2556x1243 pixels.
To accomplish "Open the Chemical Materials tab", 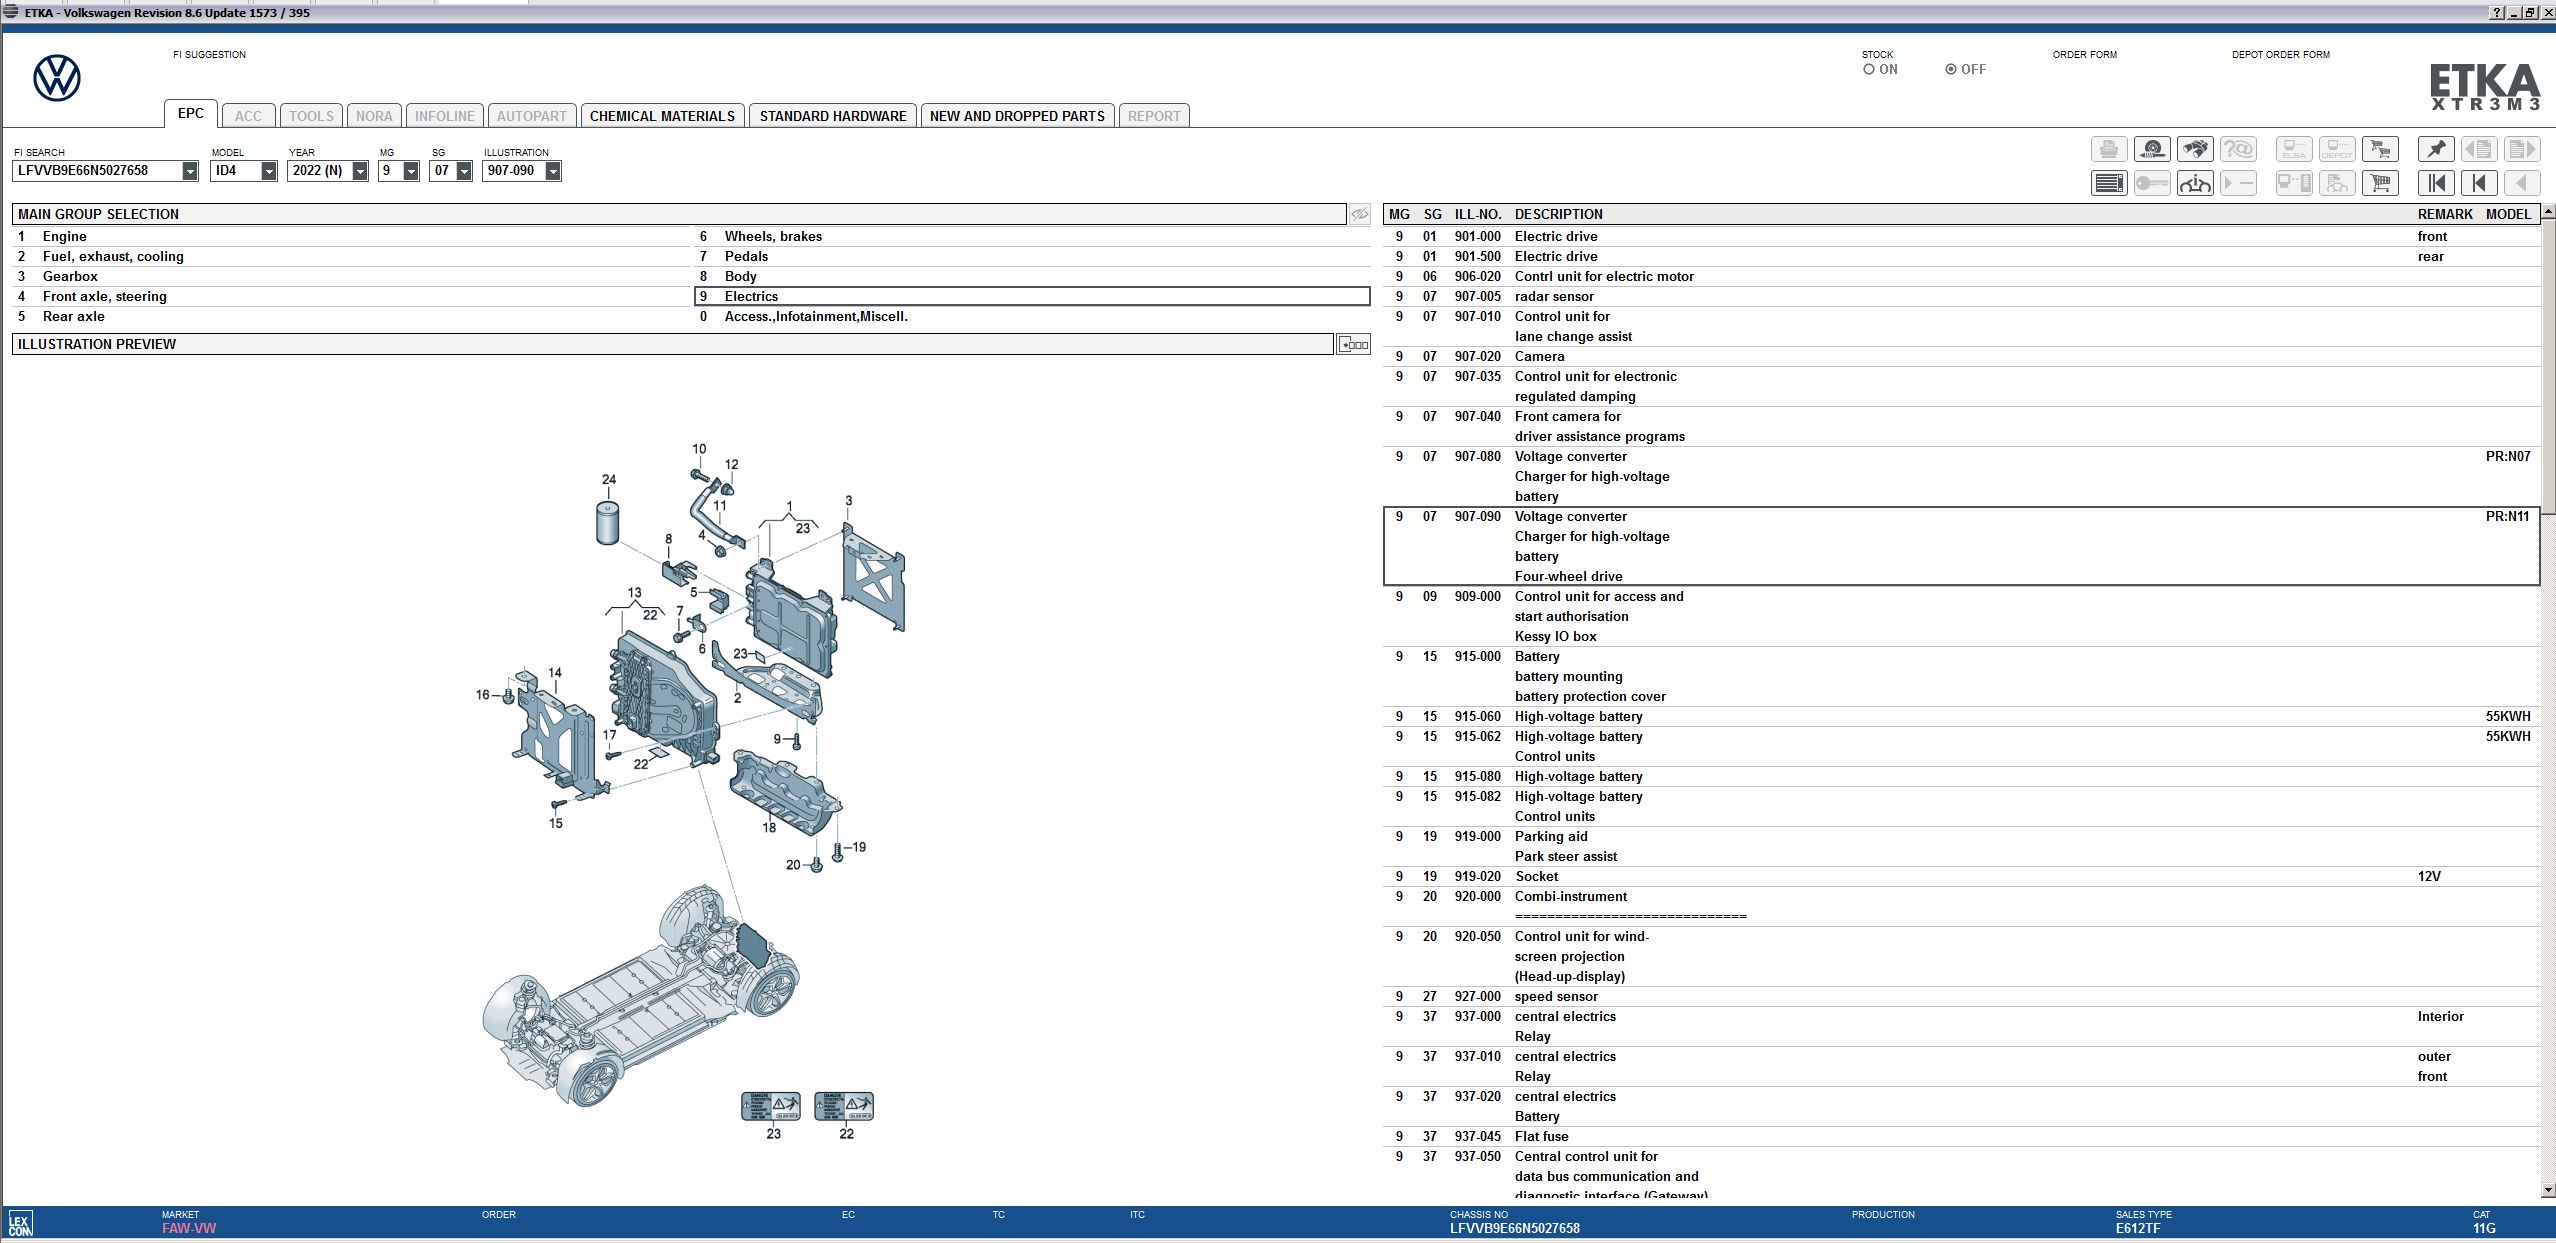I will click(x=662, y=116).
